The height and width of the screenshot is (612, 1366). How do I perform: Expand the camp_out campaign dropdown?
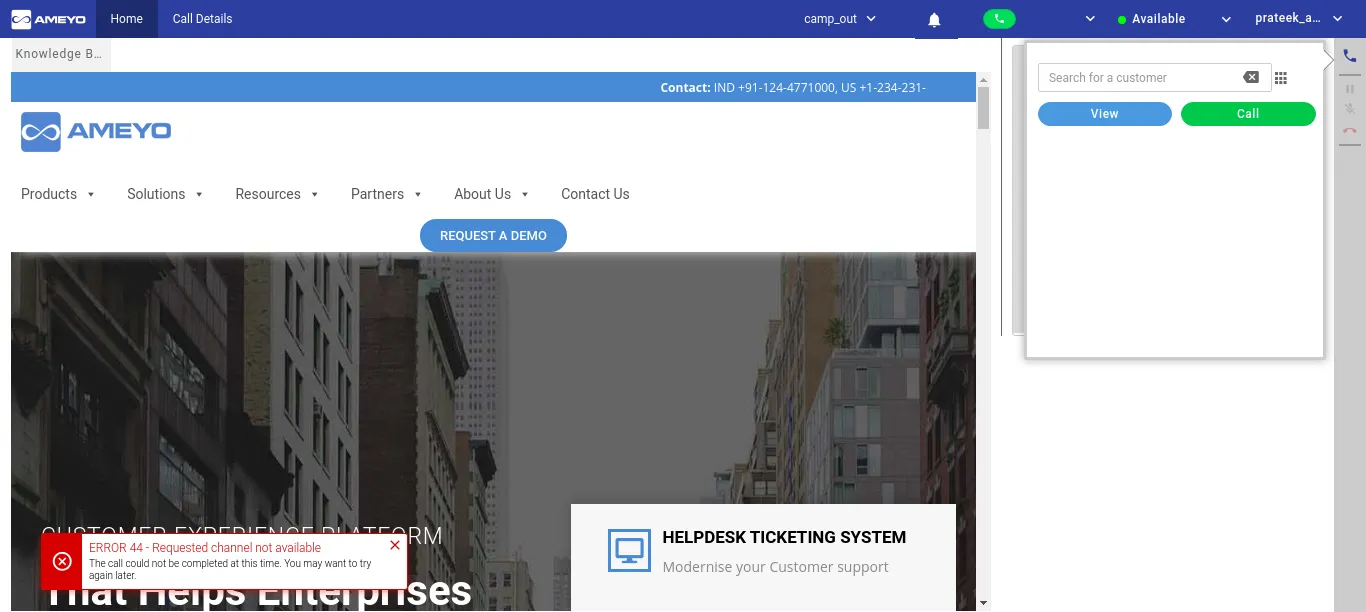click(870, 19)
